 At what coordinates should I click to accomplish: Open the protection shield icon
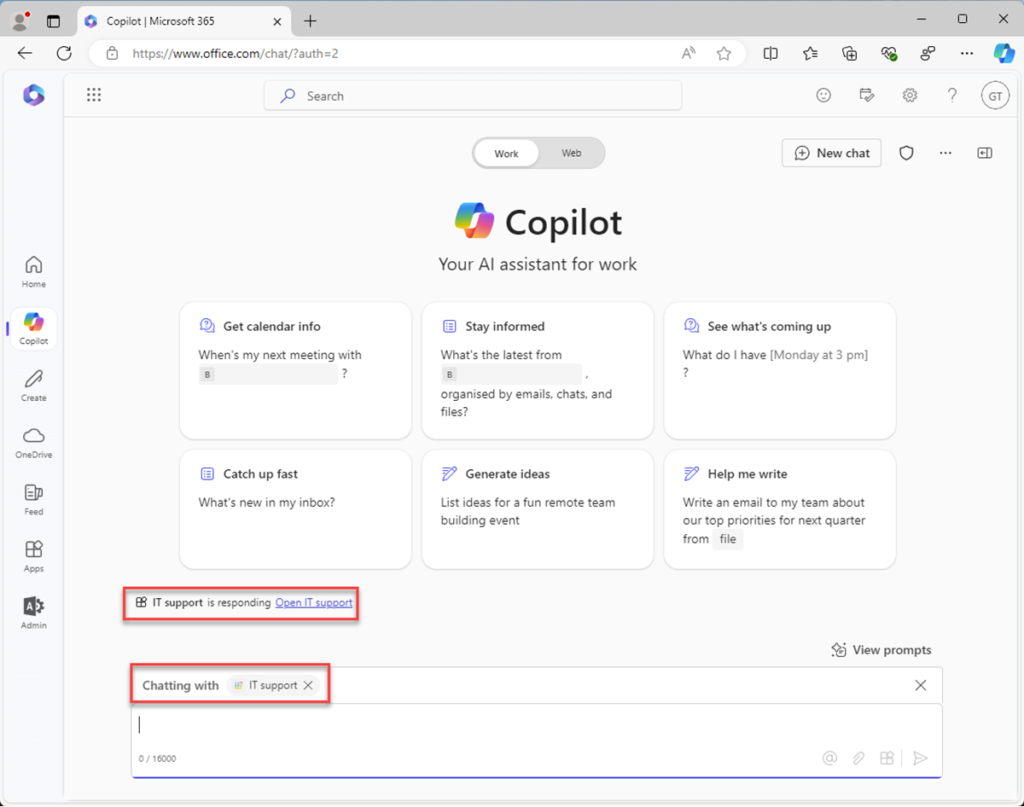906,153
